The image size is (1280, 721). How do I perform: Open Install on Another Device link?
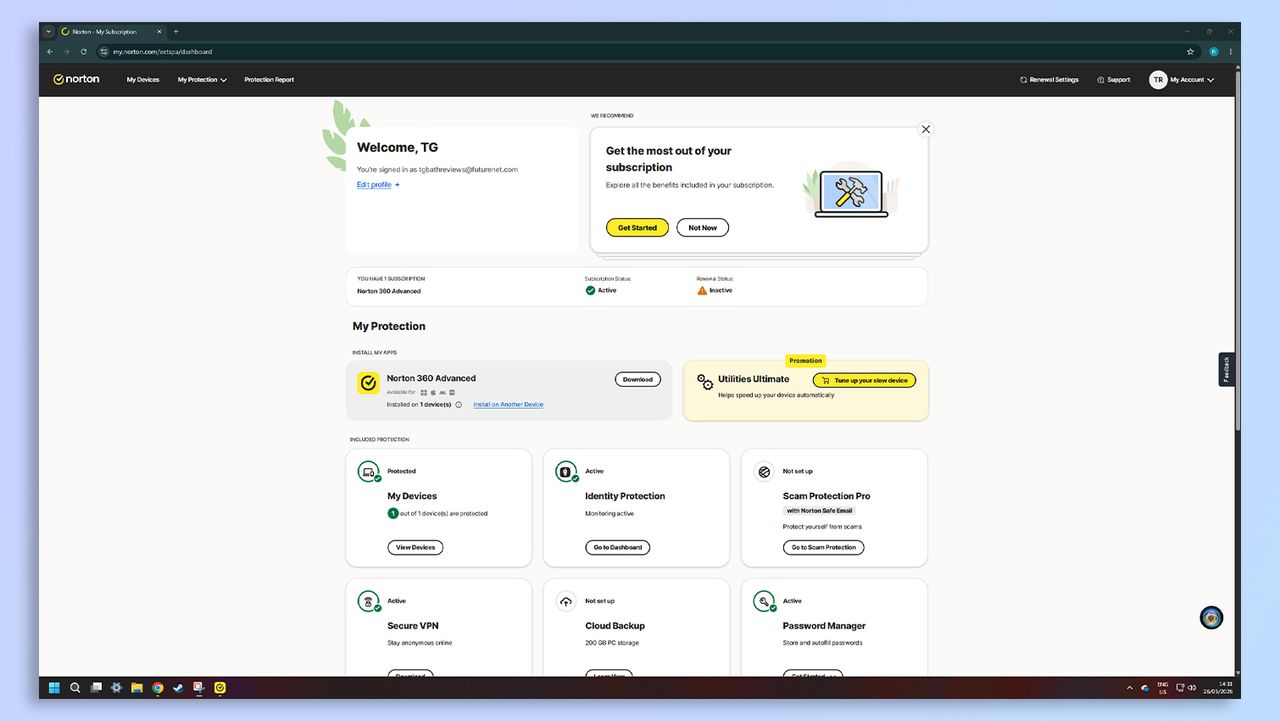[508, 405]
